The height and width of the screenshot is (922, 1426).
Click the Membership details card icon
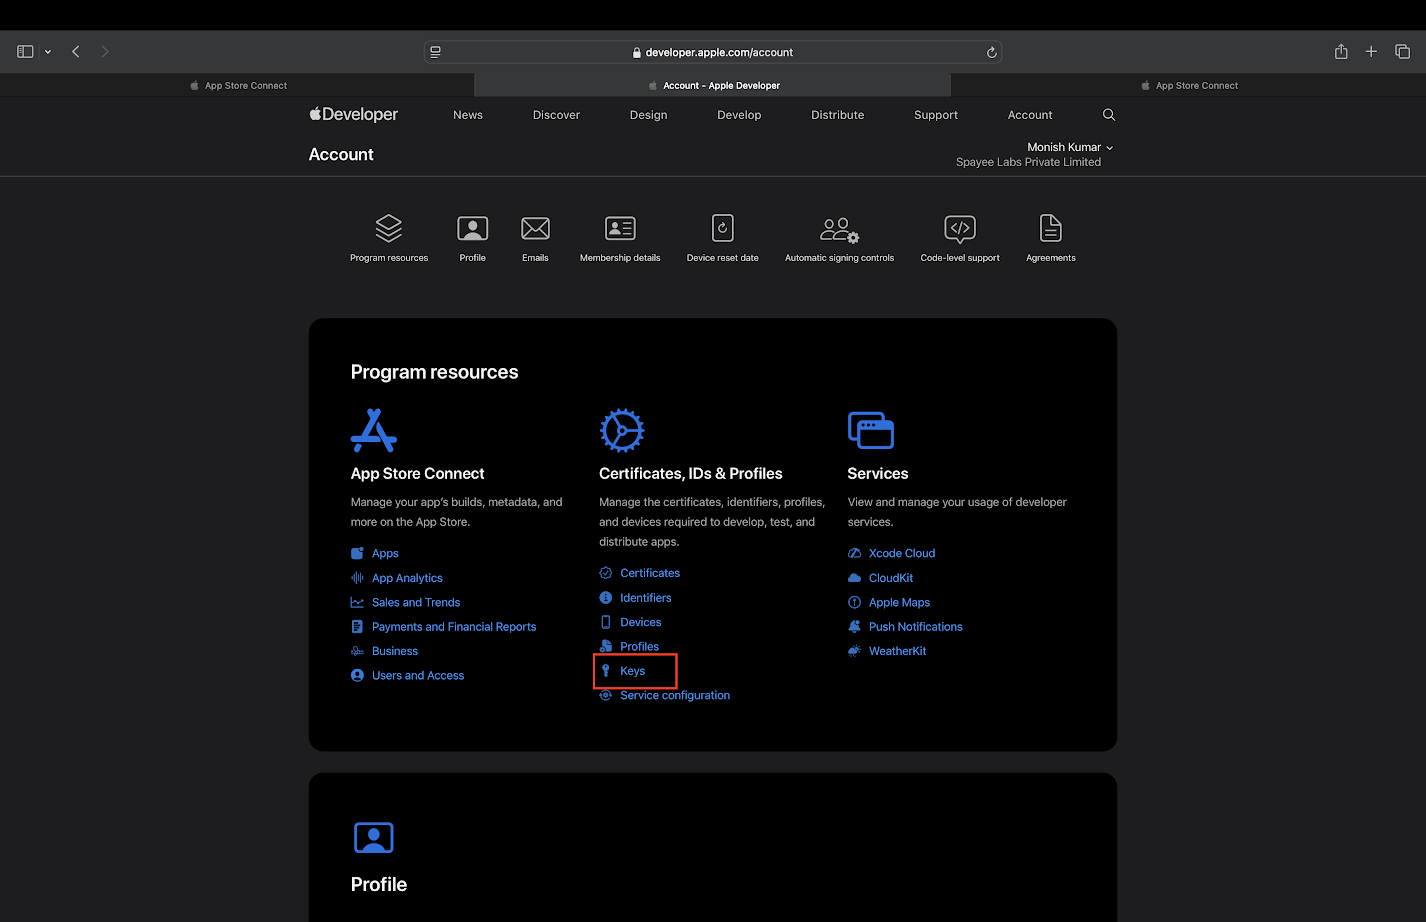click(x=620, y=229)
